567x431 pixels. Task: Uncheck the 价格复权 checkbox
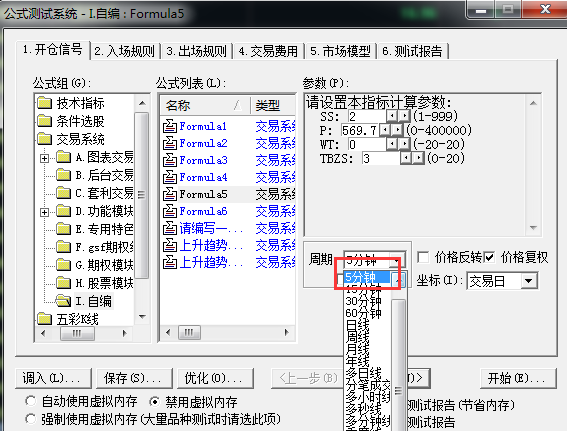coord(489,257)
